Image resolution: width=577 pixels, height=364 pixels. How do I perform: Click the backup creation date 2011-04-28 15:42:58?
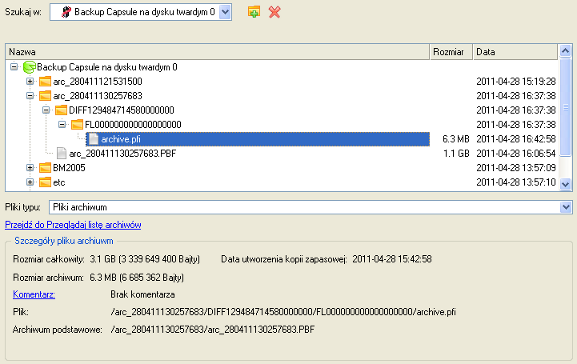[x=392, y=259]
